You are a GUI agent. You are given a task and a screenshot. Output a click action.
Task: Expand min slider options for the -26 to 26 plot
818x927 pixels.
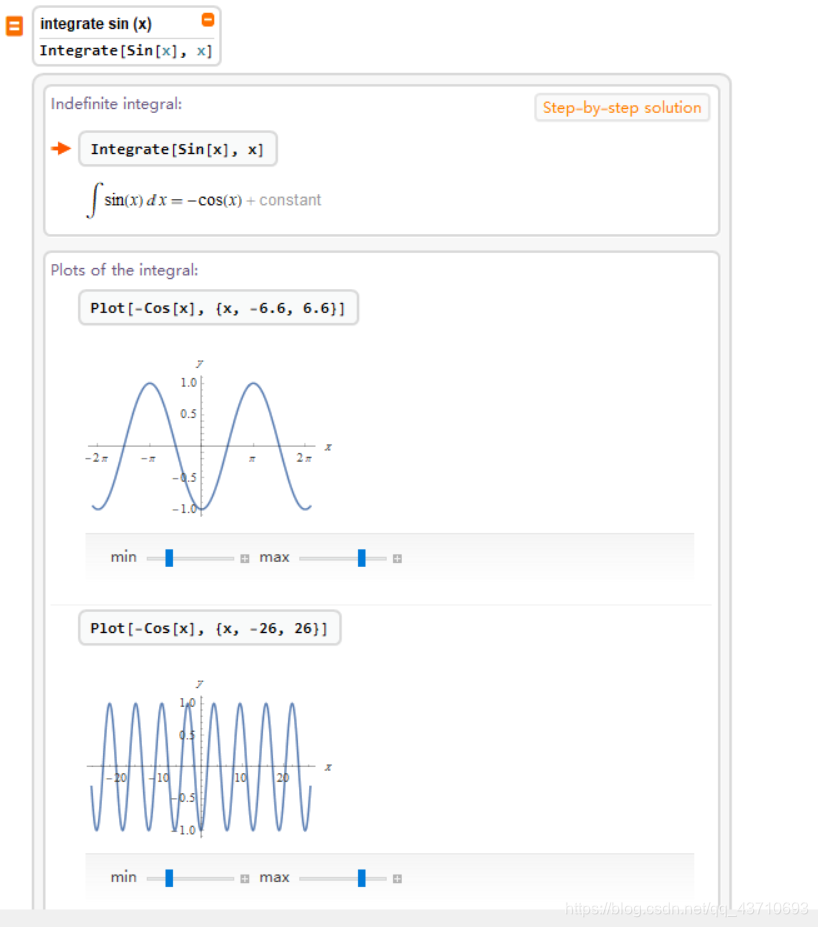pyautogui.click(x=244, y=878)
